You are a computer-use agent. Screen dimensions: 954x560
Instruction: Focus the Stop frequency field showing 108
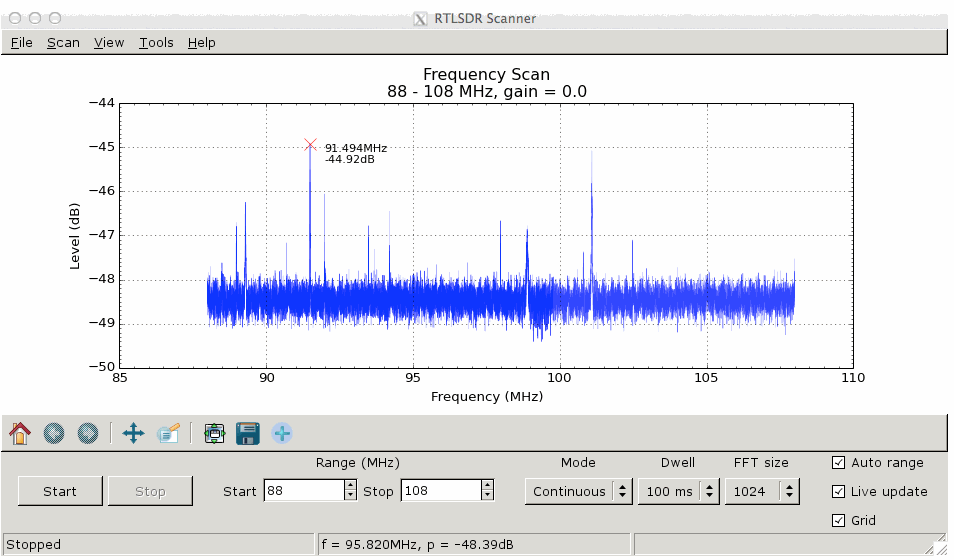tap(441, 491)
